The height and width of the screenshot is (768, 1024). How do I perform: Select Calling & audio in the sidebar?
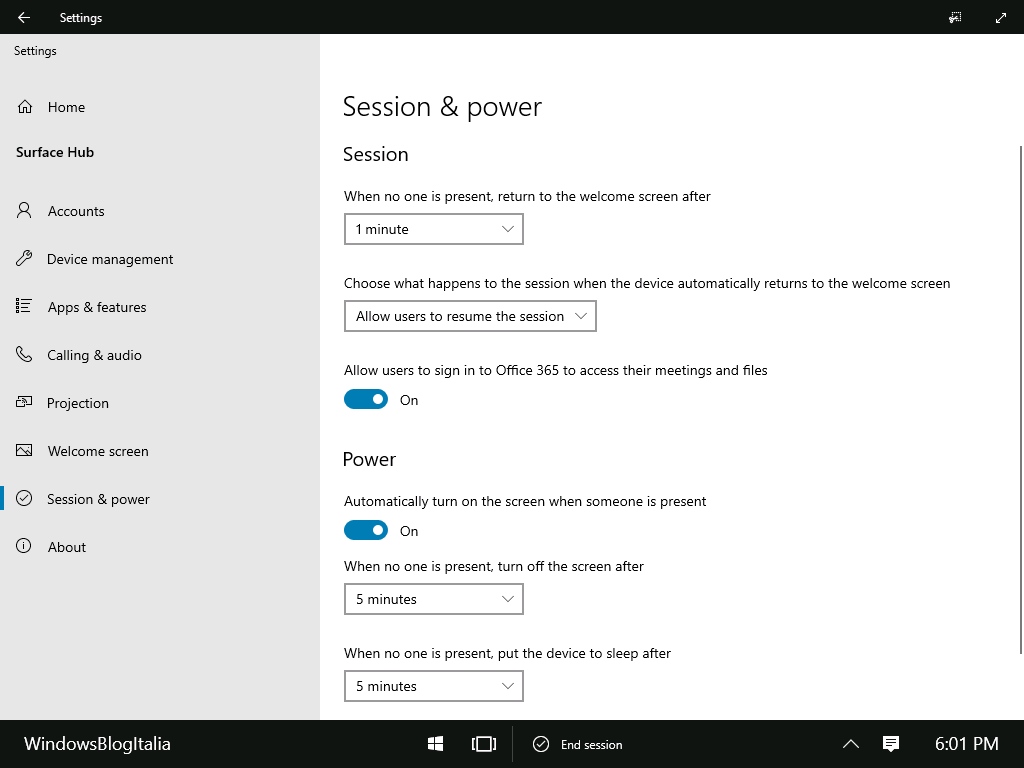(160, 355)
